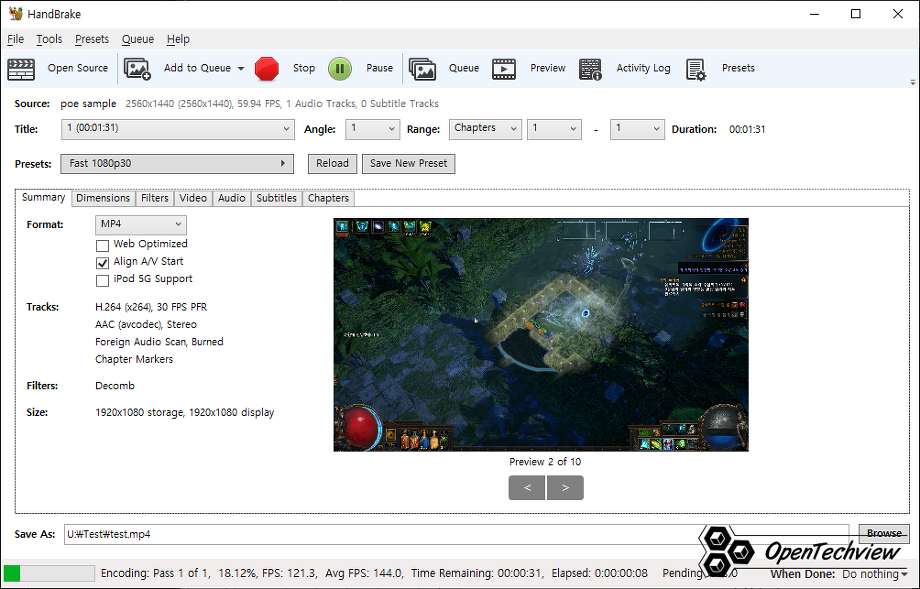Click the 'Preview 2 of 10' text

coord(545,462)
